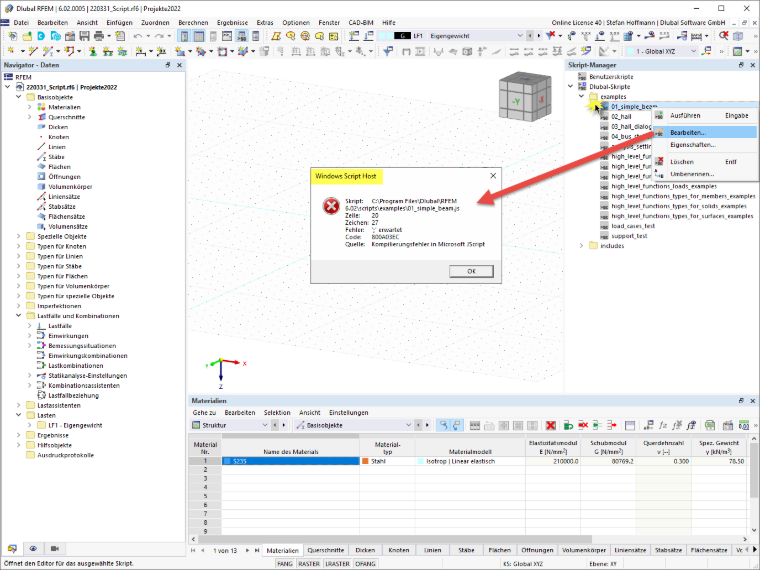The width and height of the screenshot is (760, 570).
Task: Go to next load case arrow
Action: point(538,35)
